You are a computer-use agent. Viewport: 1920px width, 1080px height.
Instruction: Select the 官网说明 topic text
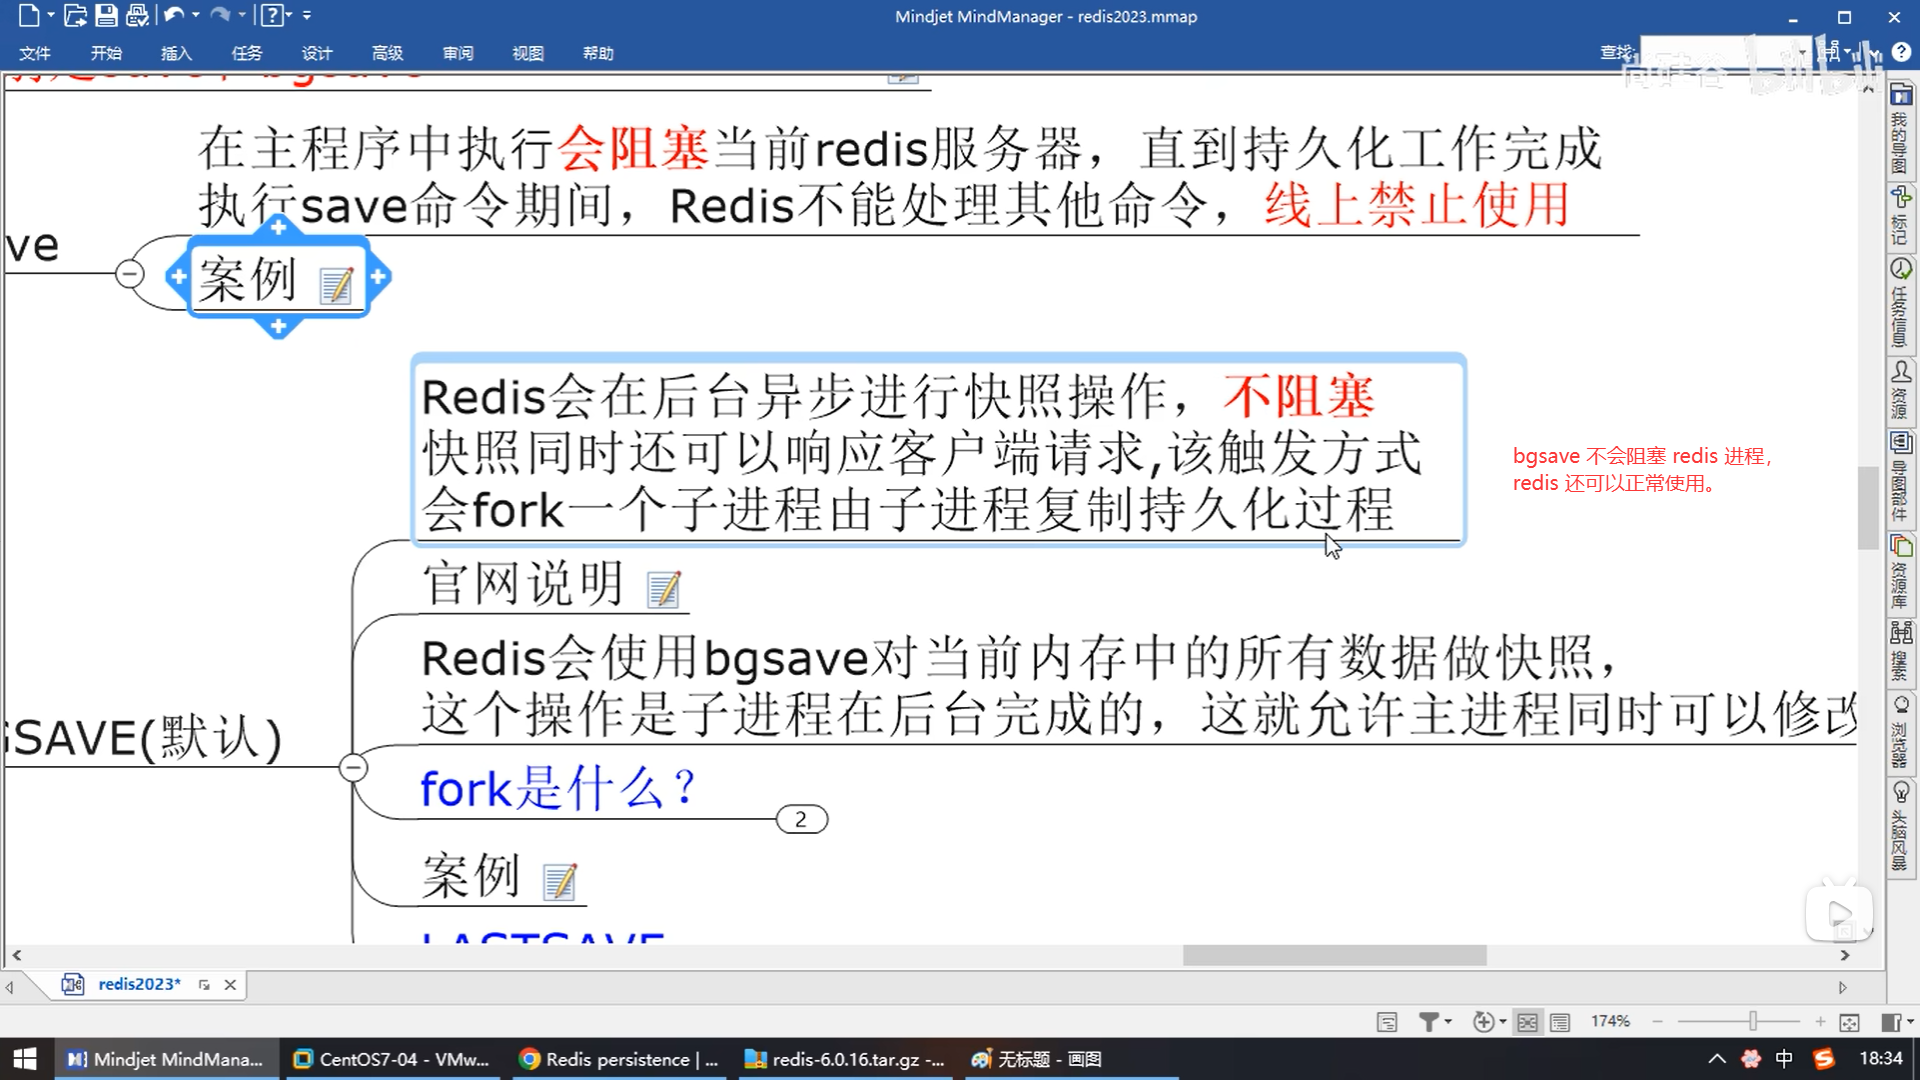[x=523, y=584]
